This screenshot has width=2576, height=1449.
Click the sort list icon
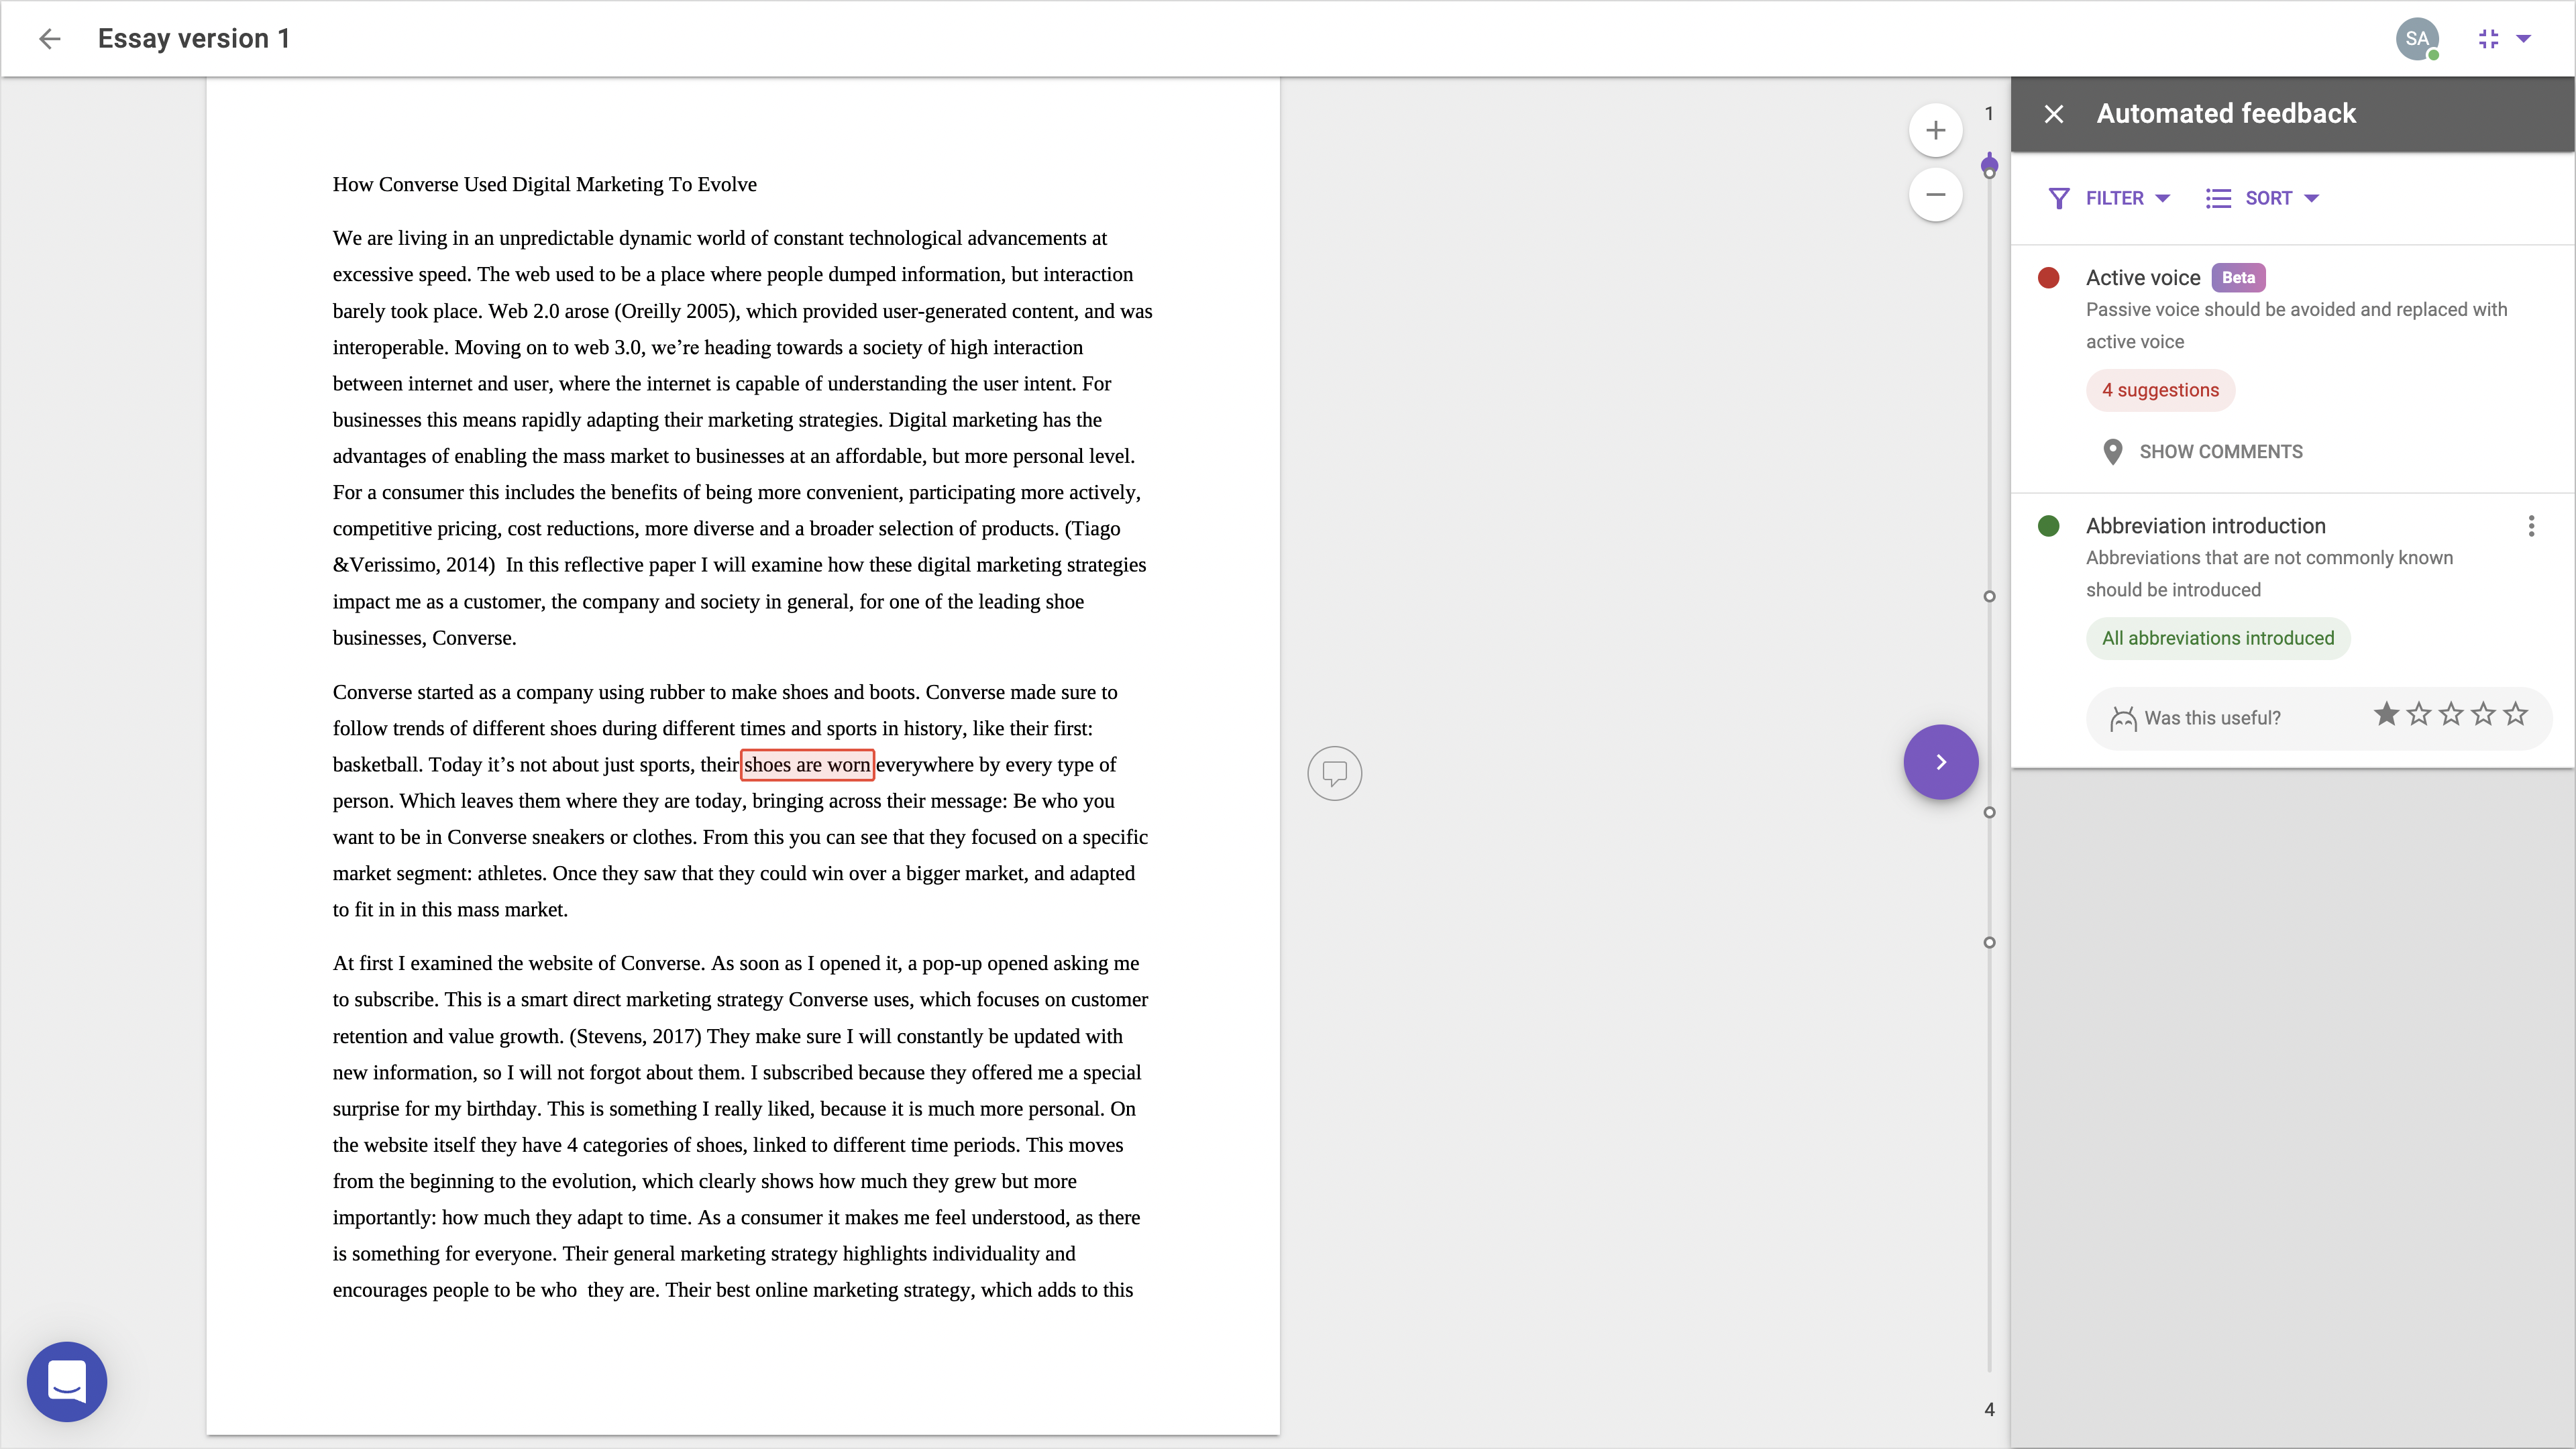pos(2218,198)
